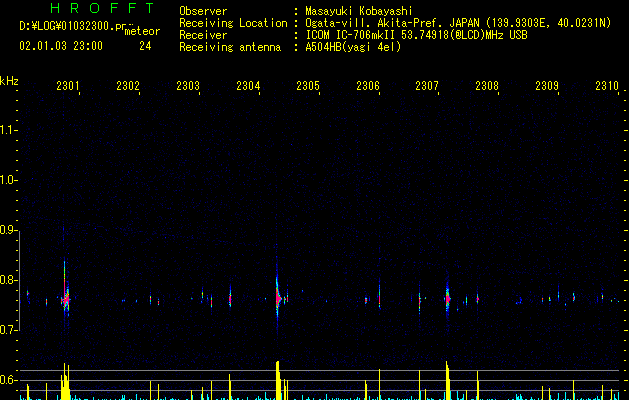Click the date stamp 02.01.03 23:00
This screenshot has width=629, height=400.
(x=61, y=46)
